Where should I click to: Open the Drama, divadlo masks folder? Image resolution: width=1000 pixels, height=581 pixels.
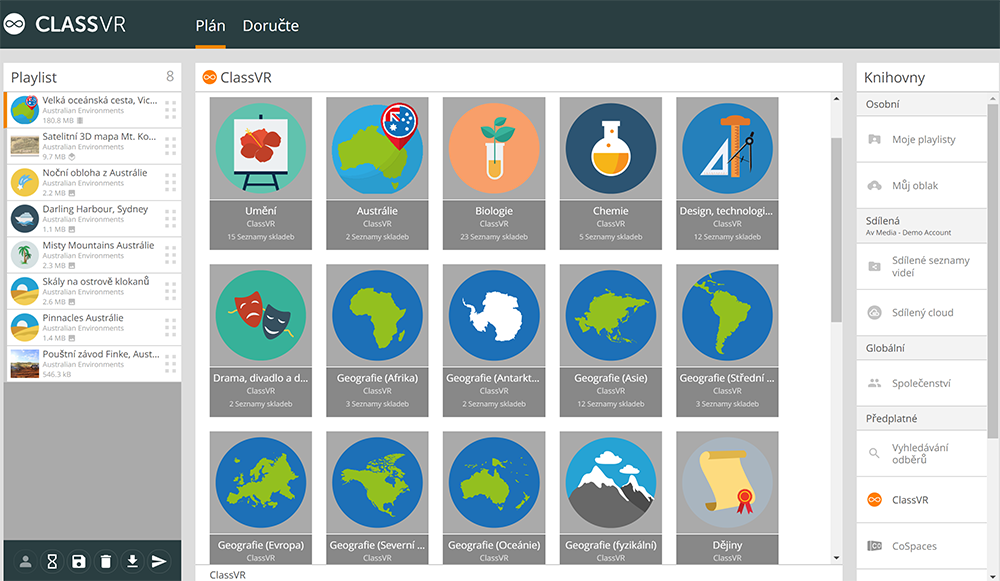tap(261, 341)
